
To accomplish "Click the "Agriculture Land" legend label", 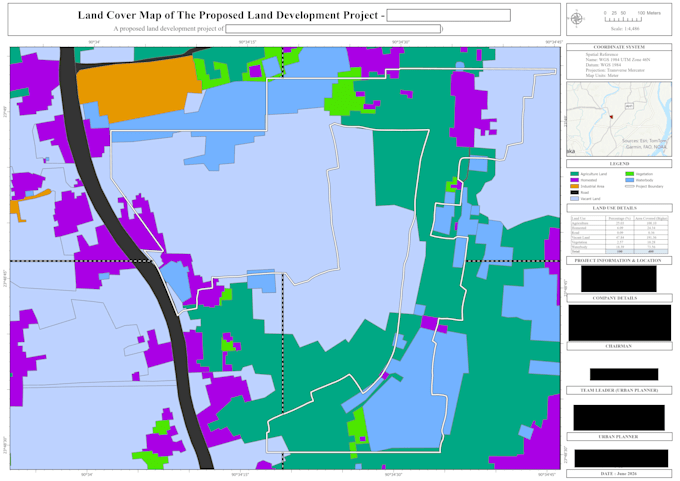I will coord(594,174).
